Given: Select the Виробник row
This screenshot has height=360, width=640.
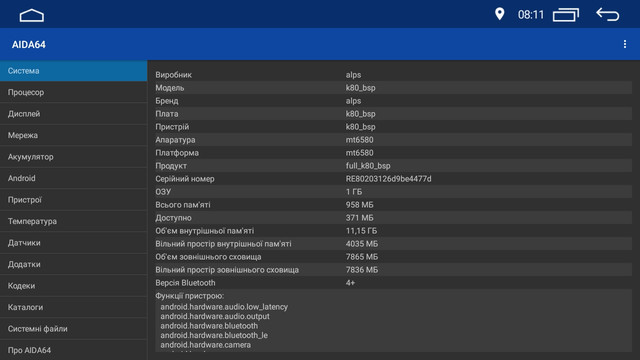Looking at the screenshot, I should tap(393, 75).
